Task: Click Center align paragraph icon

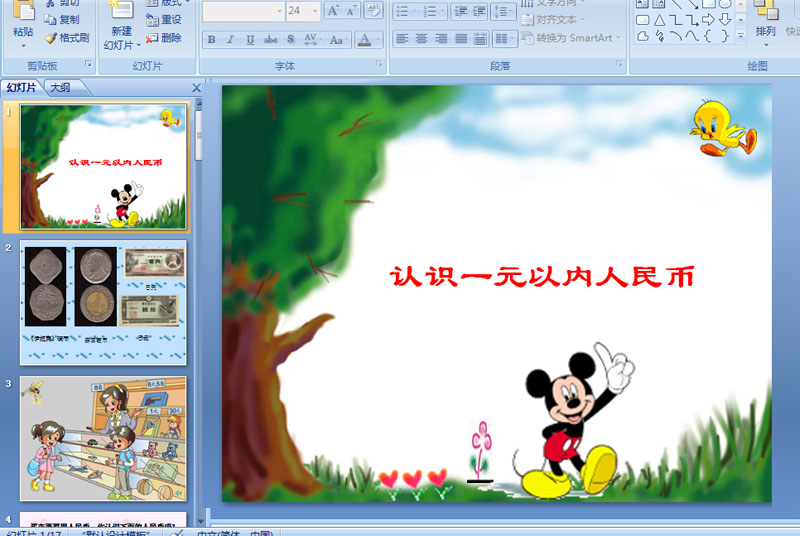Action: pyautogui.click(x=421, y=39)
